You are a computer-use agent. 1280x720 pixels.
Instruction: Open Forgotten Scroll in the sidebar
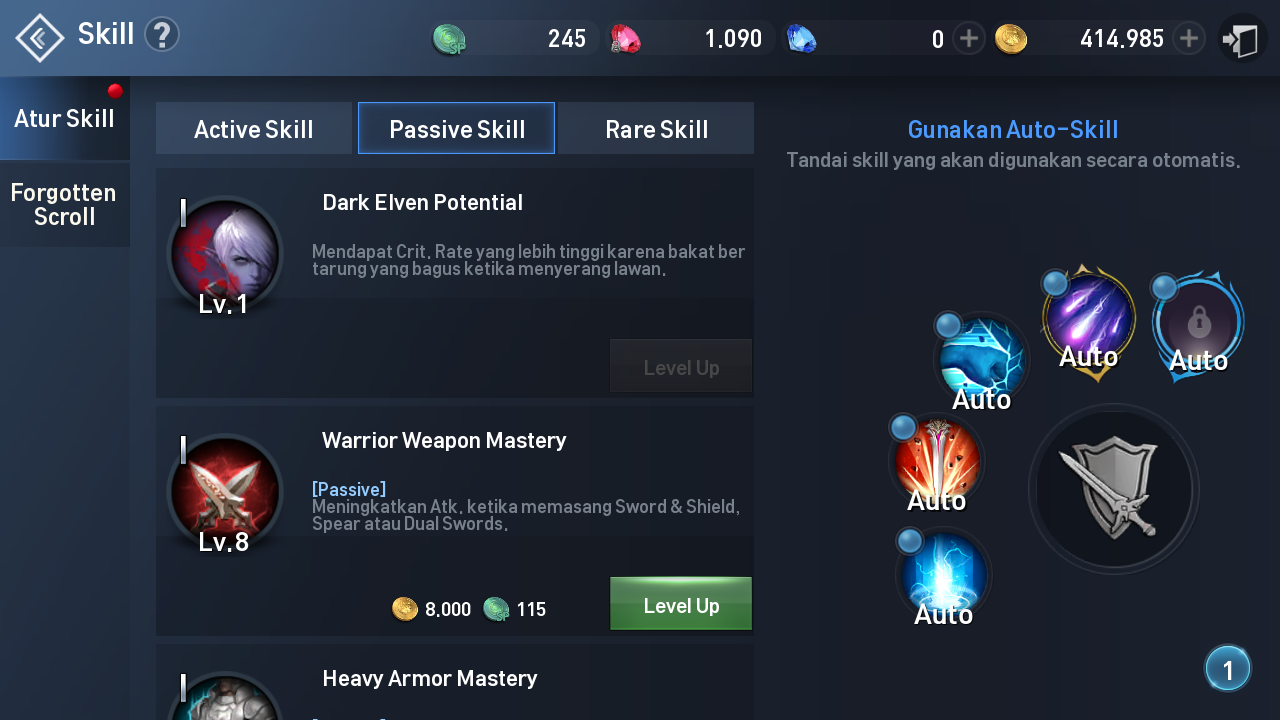pos(65,204)
